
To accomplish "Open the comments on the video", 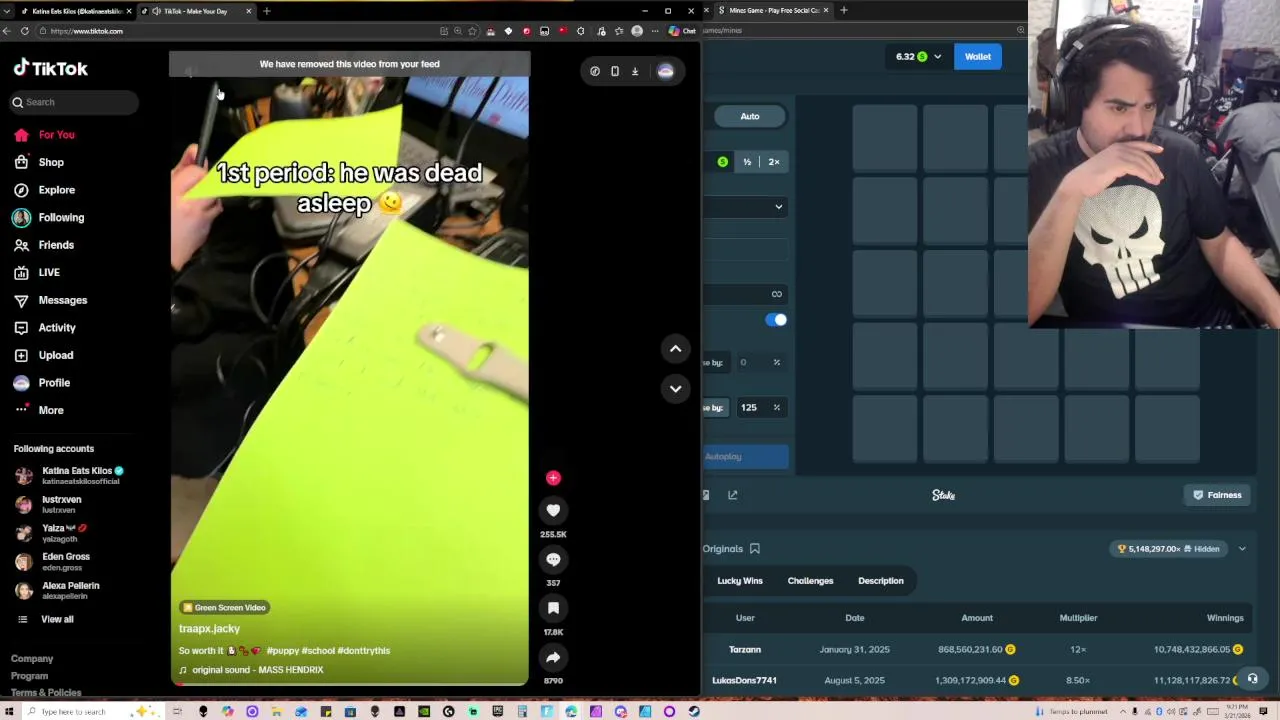I will click(x=553, y=560).
